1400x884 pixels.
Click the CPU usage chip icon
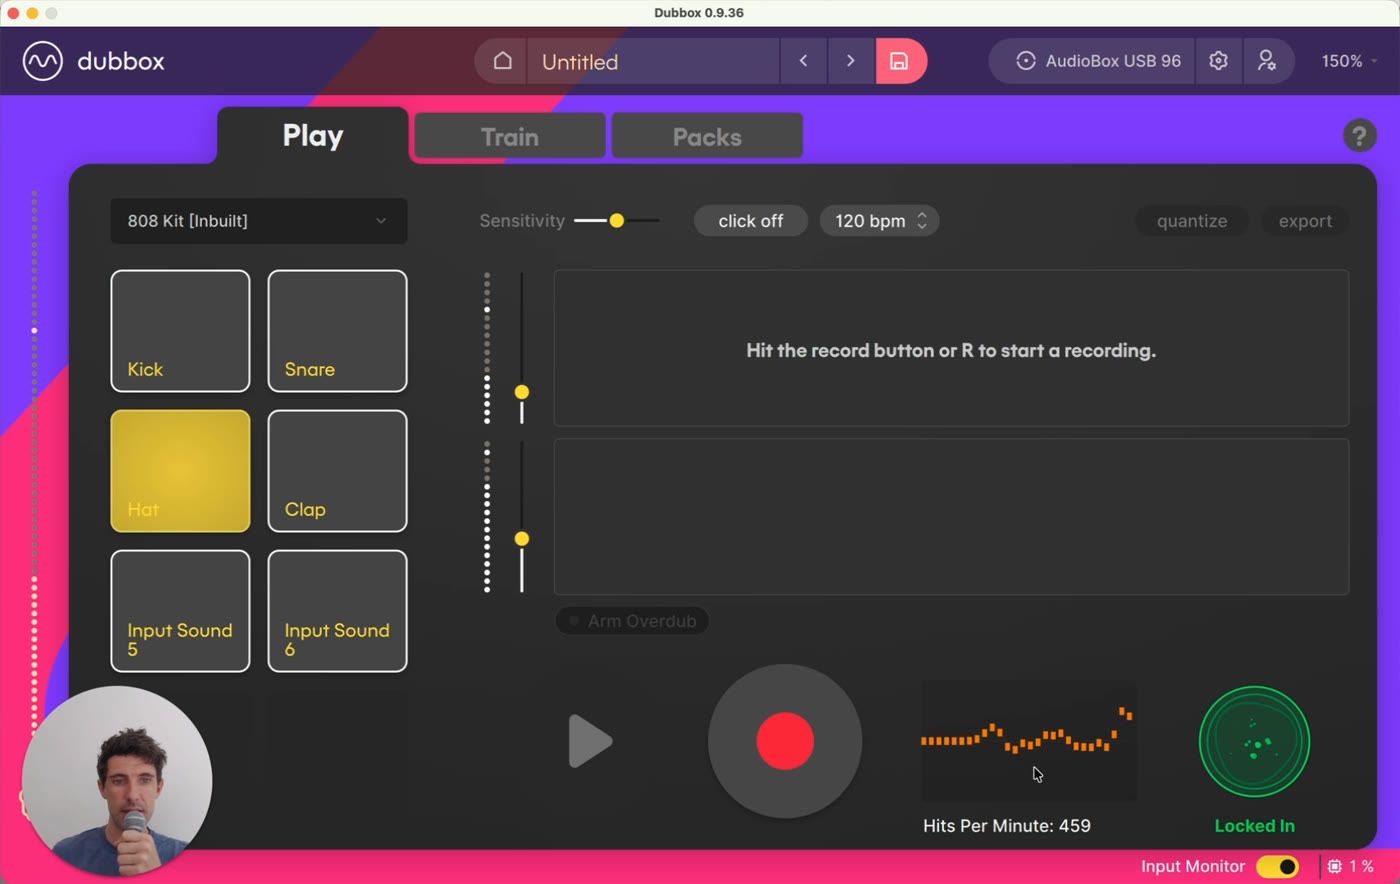1334,866
